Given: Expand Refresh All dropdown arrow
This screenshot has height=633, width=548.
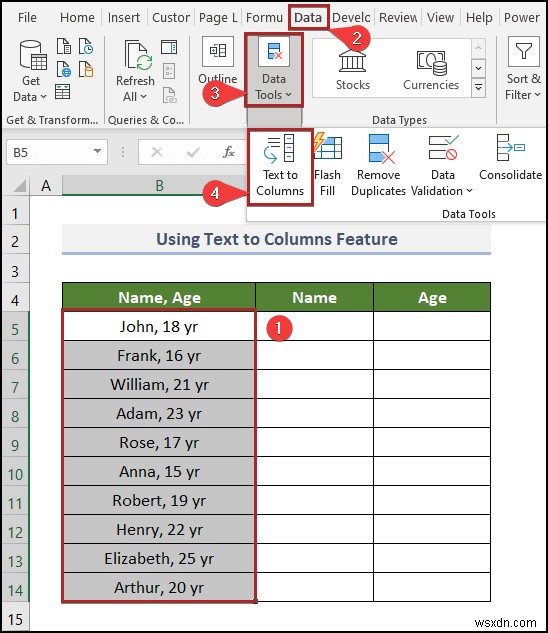Looking at the screenshot, I should 143,96.
